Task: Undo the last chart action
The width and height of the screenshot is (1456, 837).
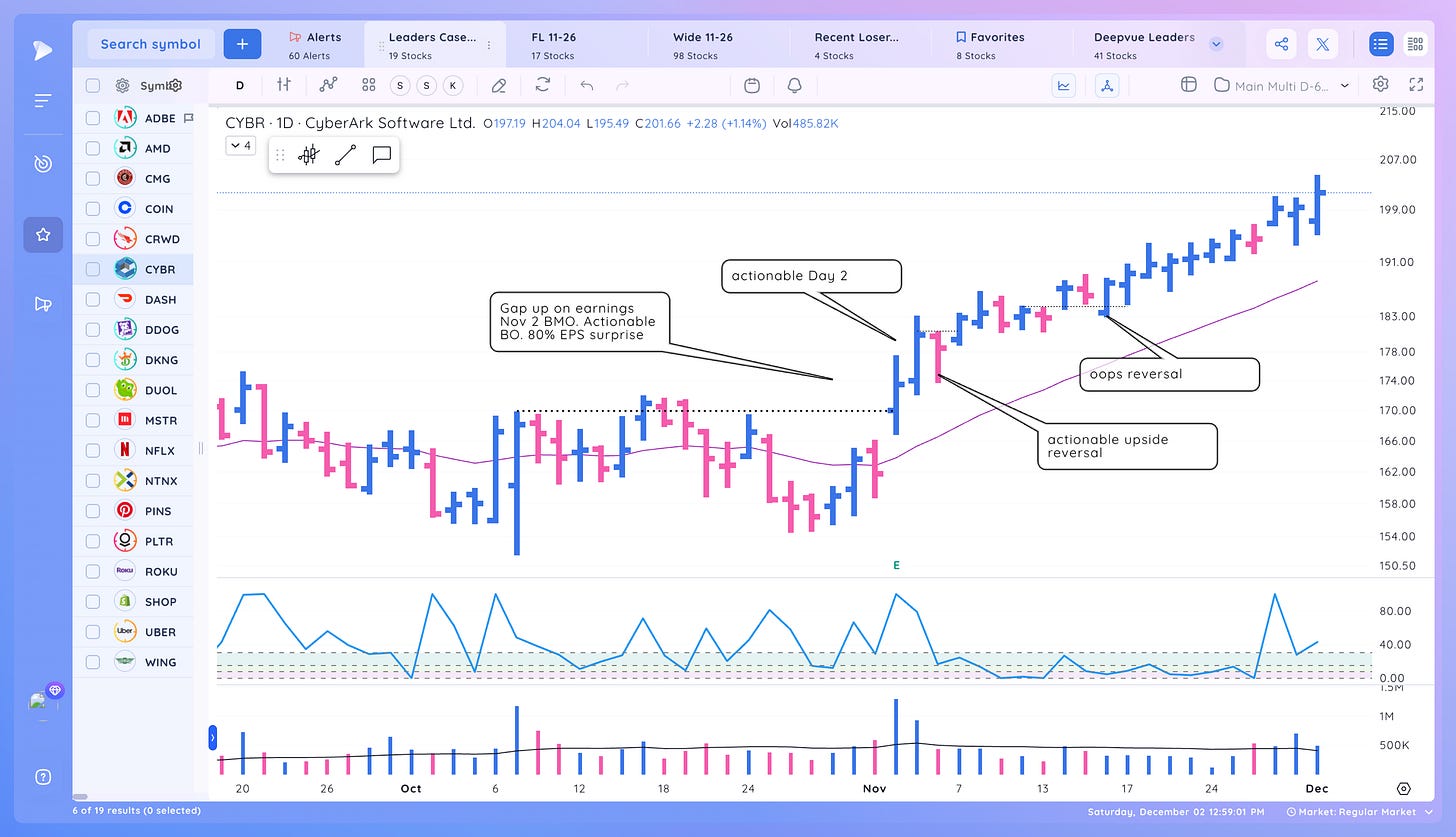Action: [587, 85]
